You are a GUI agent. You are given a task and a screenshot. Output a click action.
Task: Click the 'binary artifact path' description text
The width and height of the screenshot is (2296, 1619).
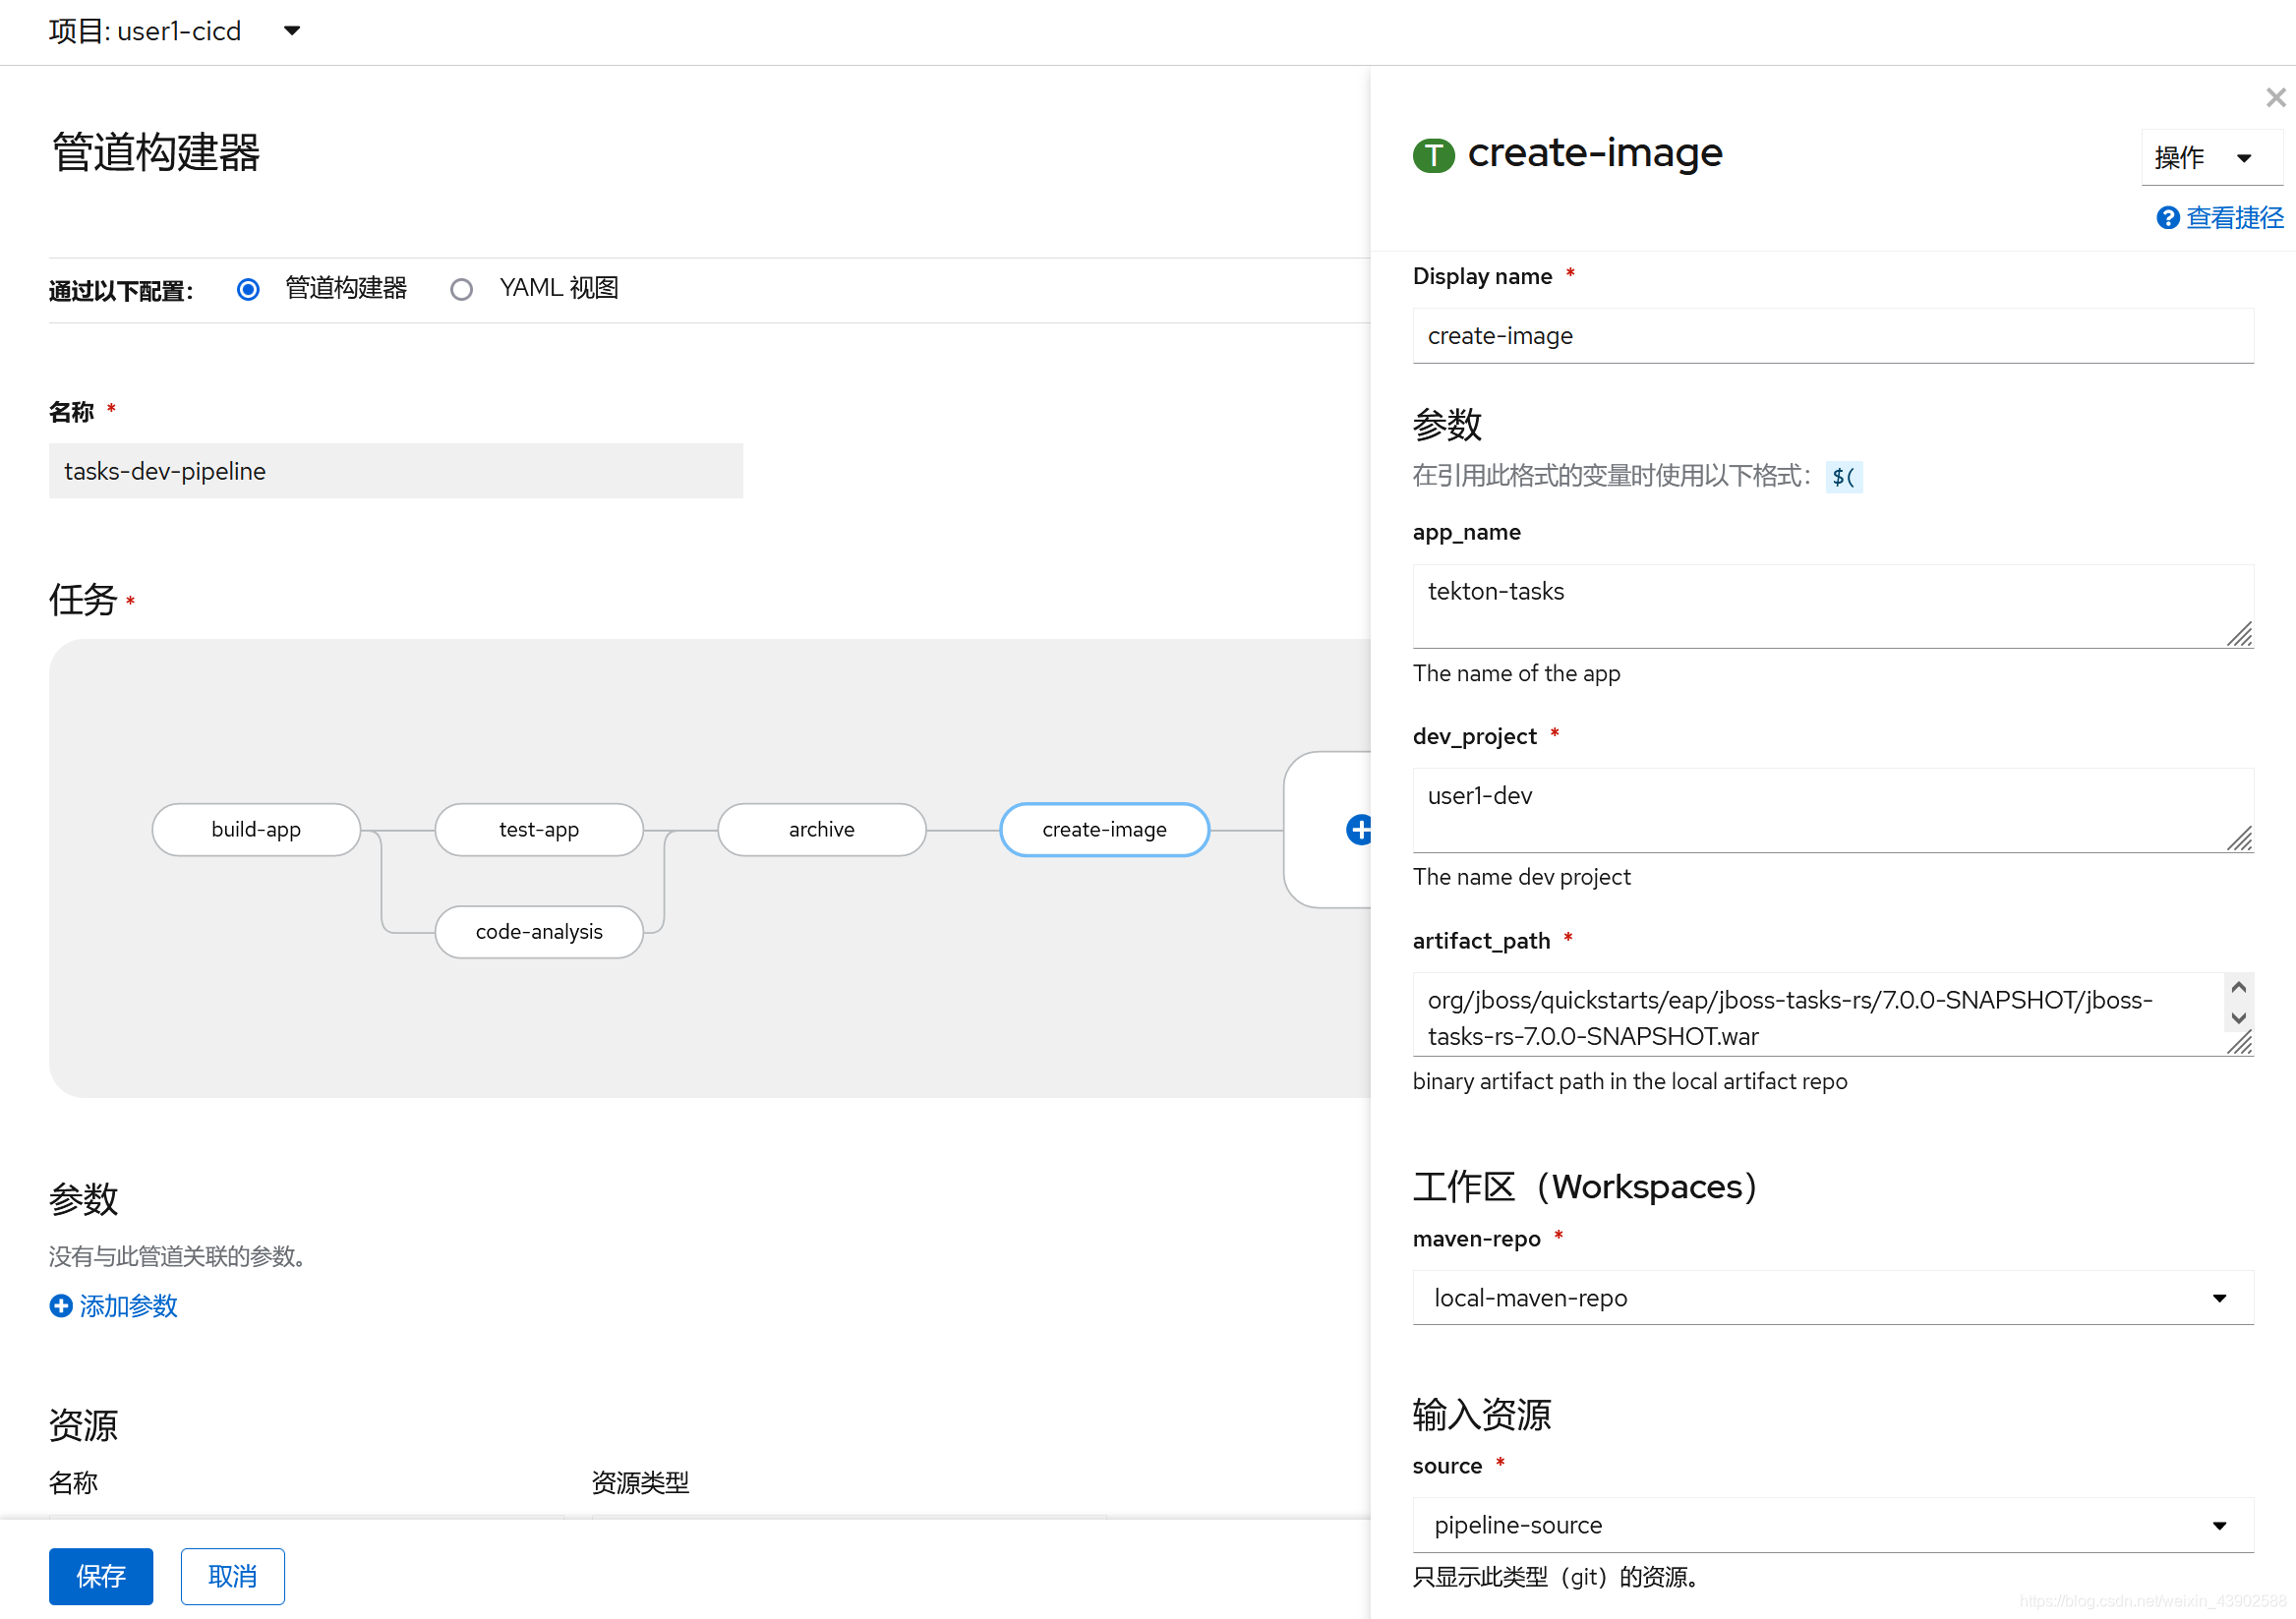coord(1629,1081)
